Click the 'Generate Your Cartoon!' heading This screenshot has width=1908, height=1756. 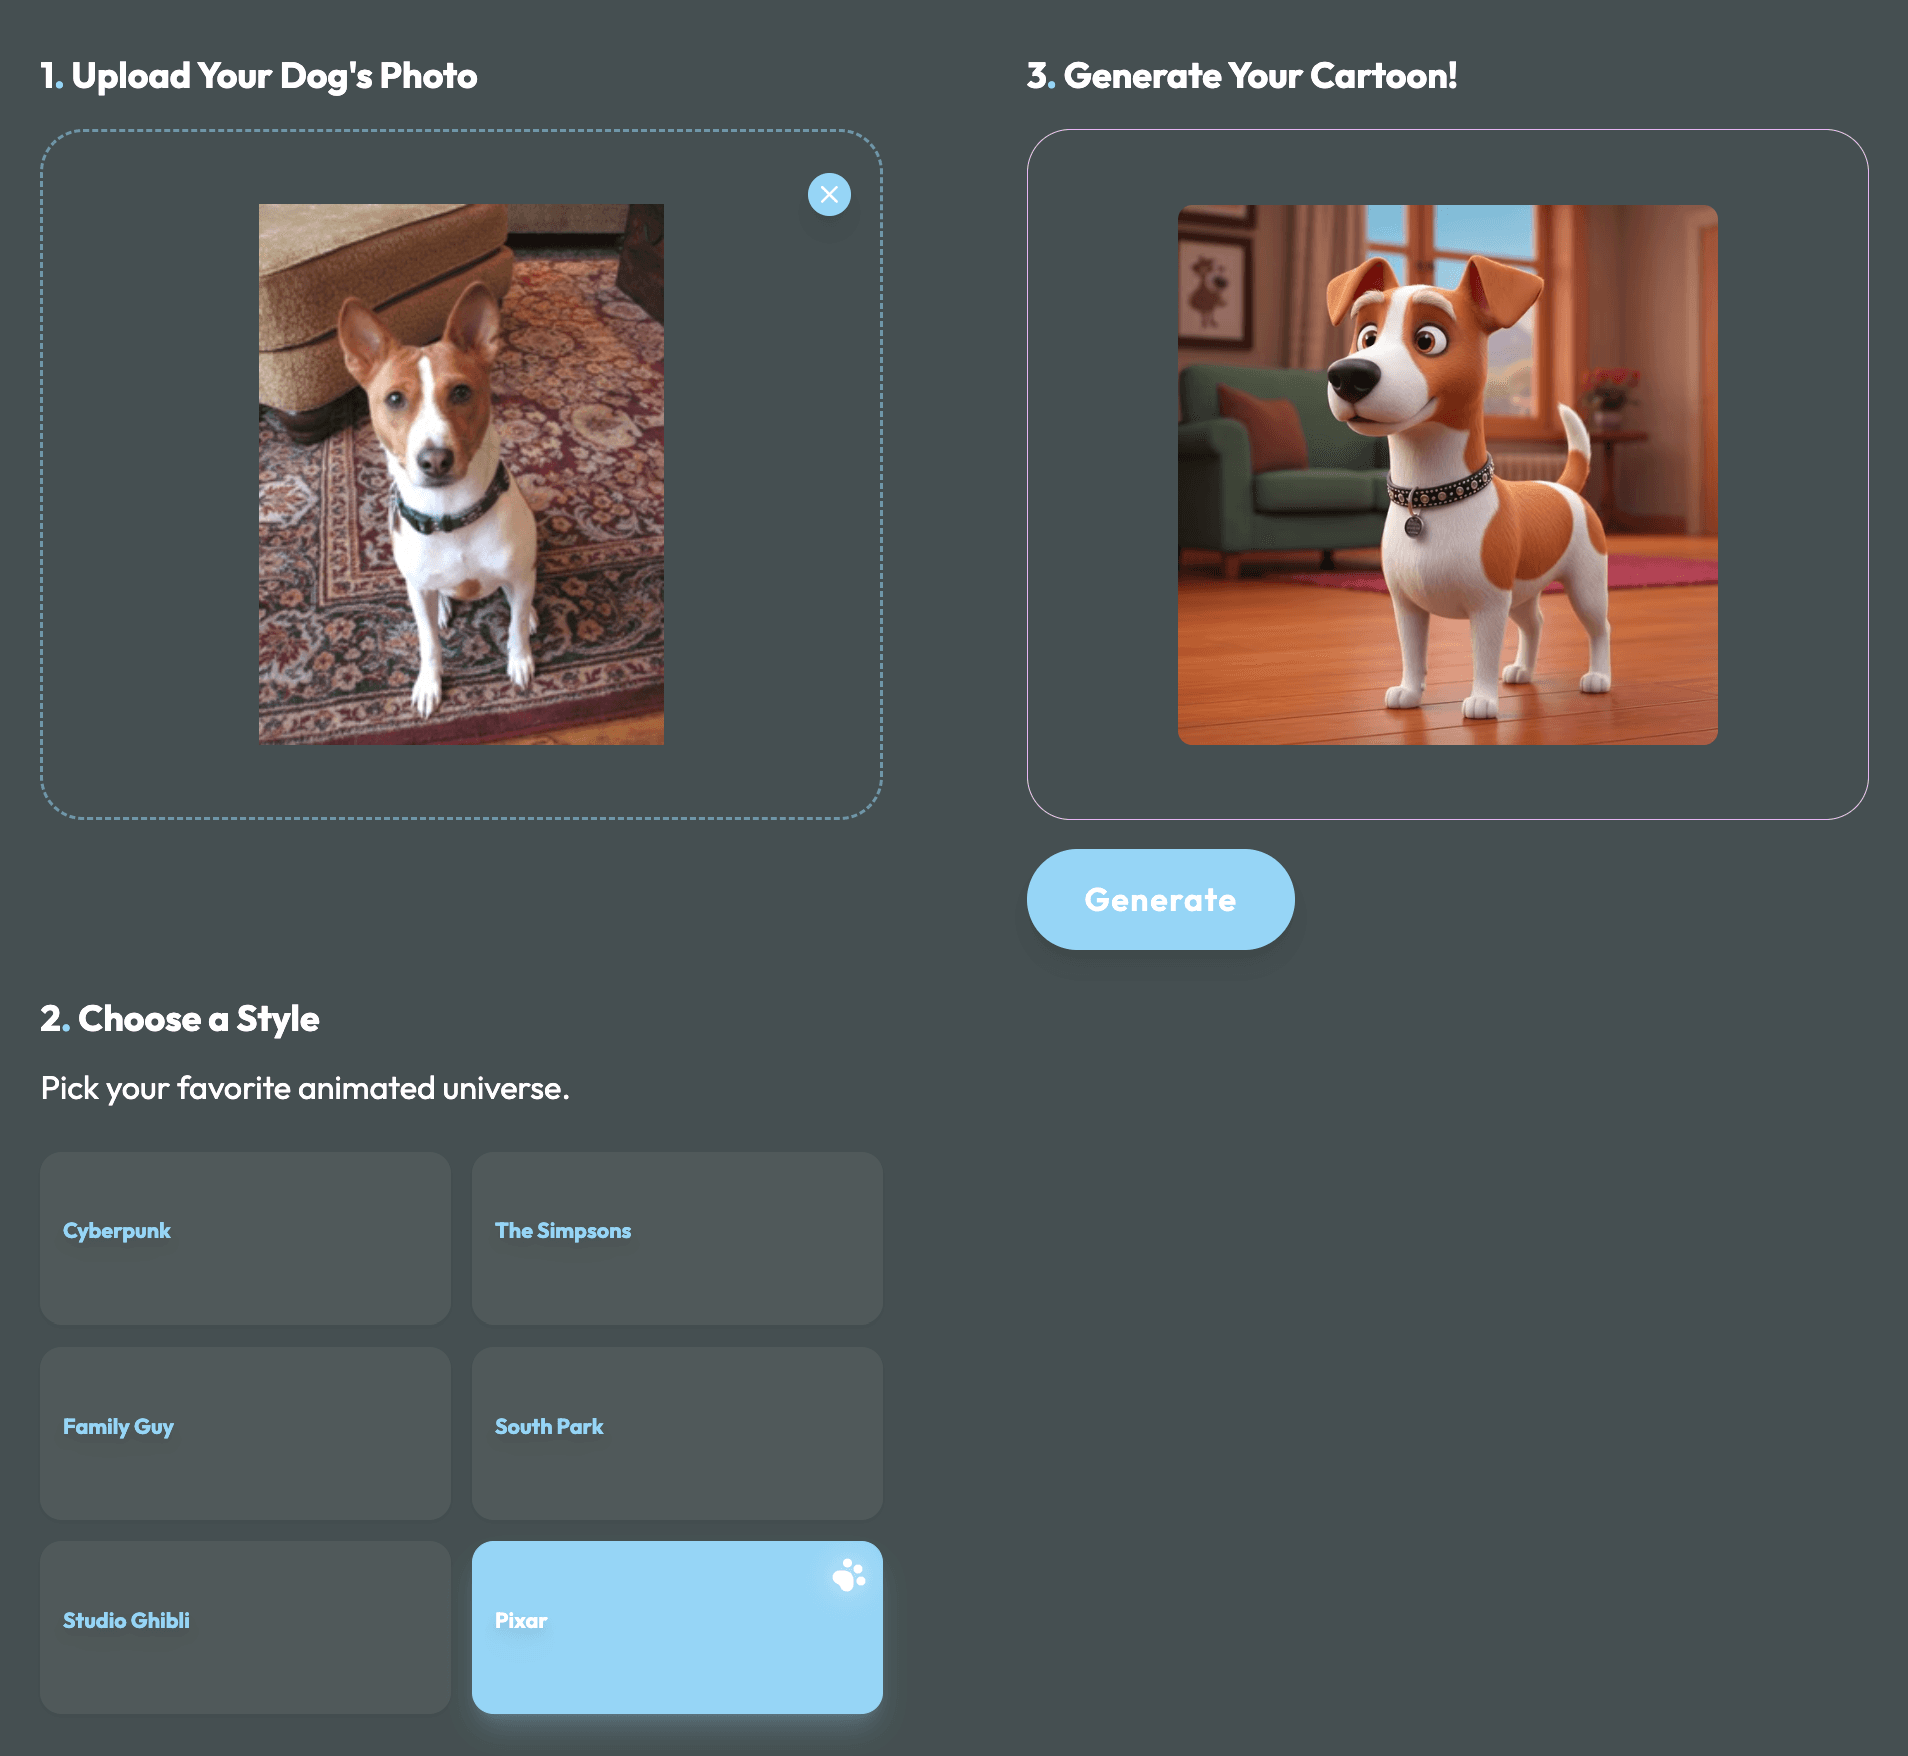[1243, 74]
